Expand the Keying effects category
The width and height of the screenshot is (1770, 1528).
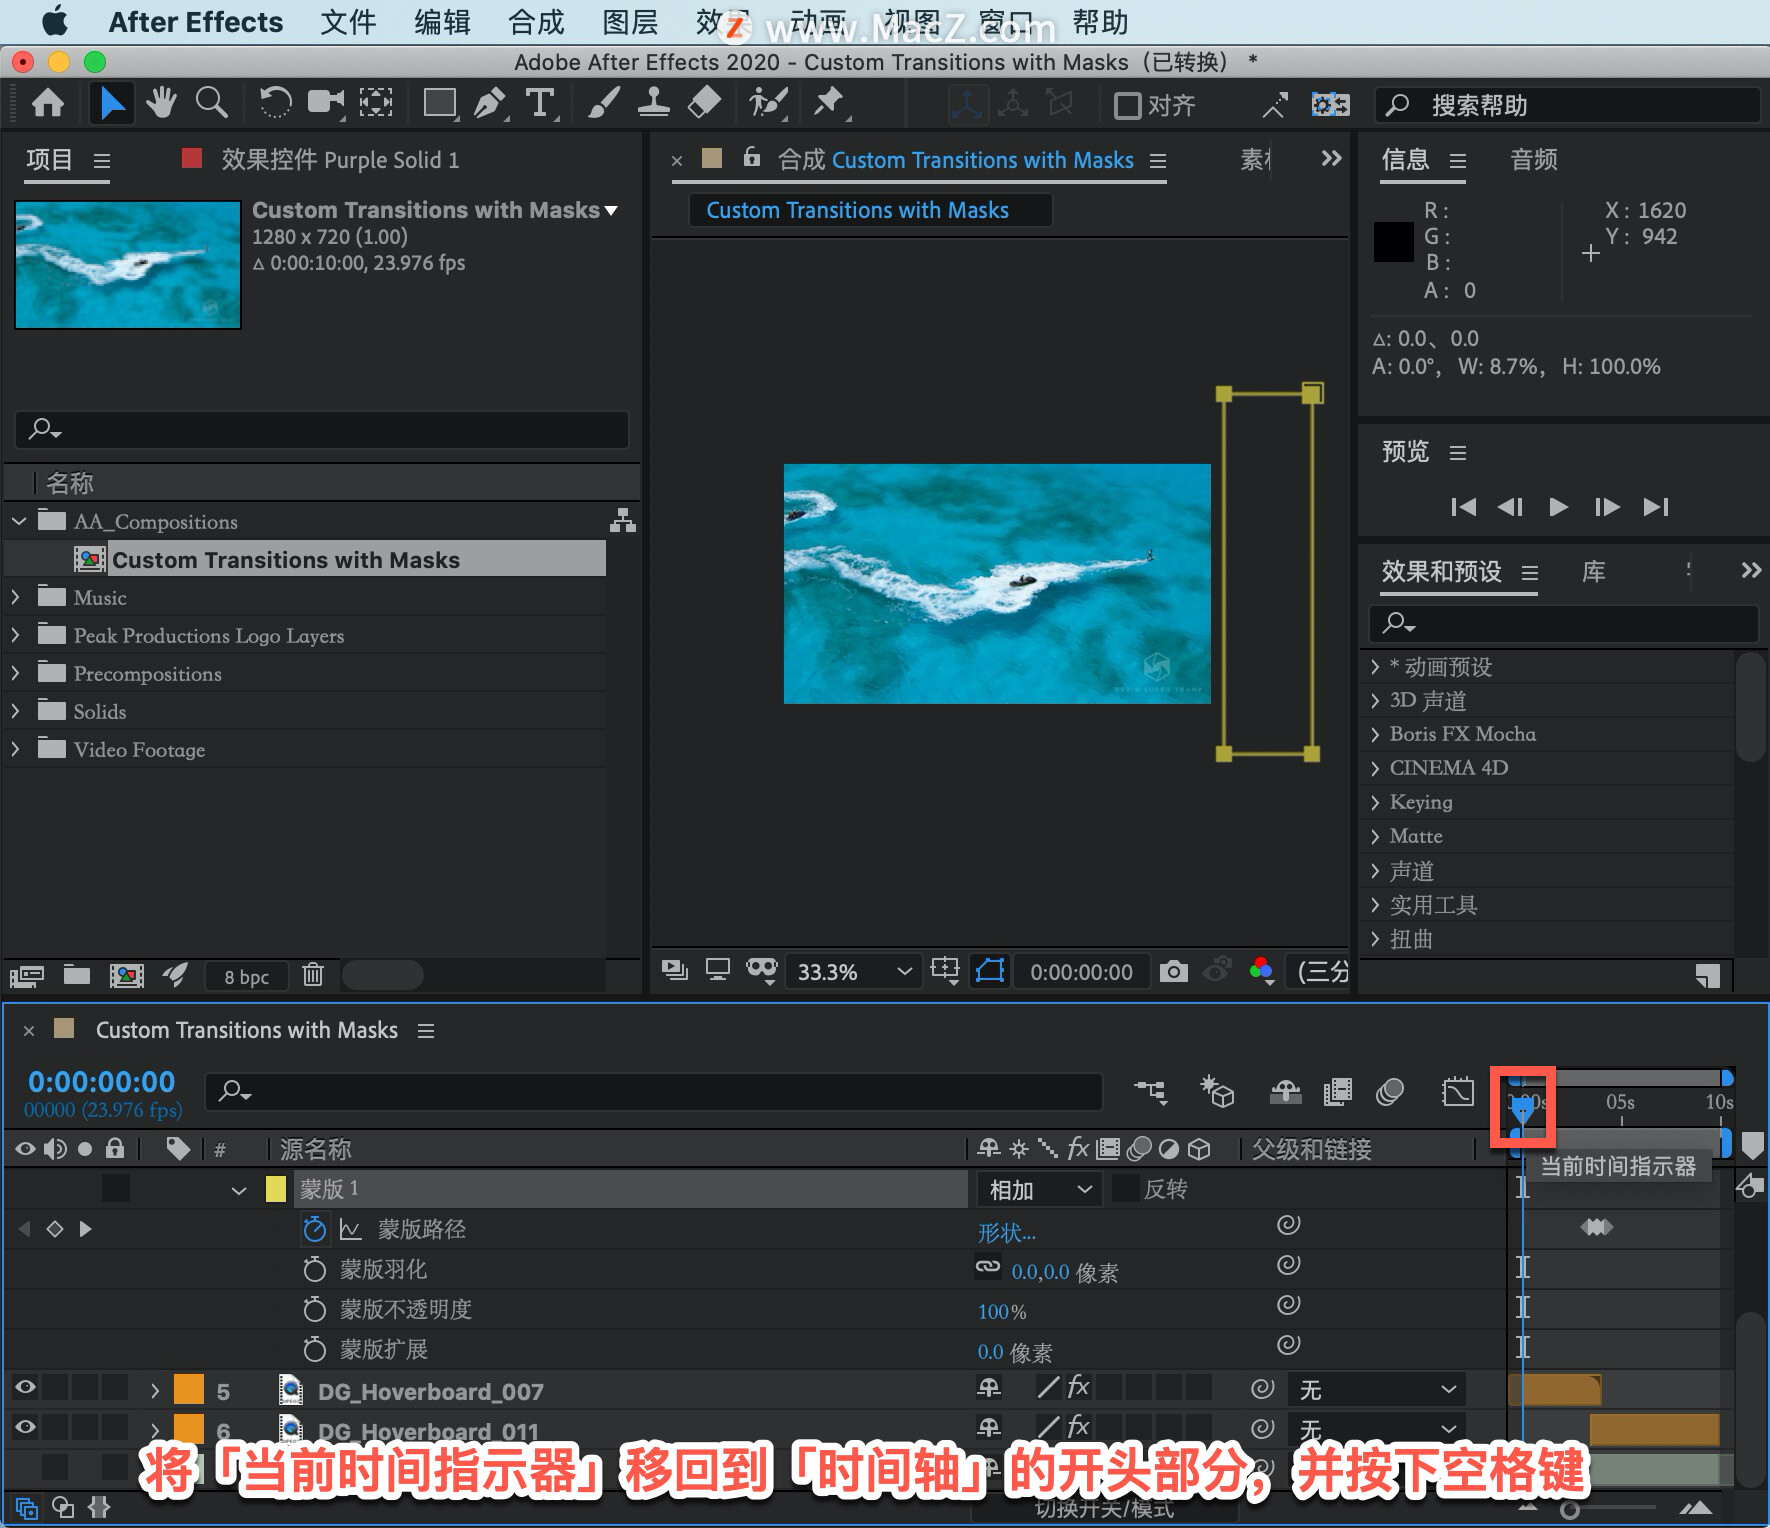pyautogui.click(x=1375, y=802)
